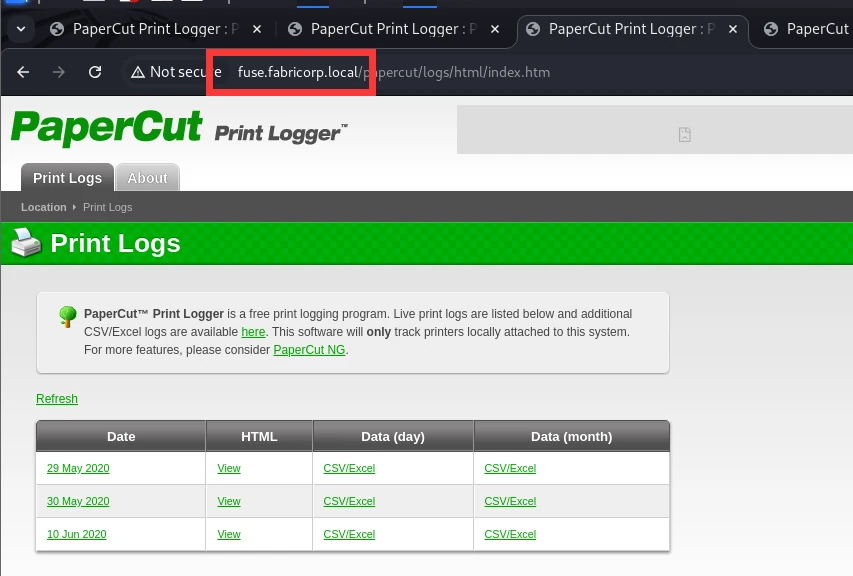Download daily CSV/Excel for 29 May 2020
The image size is (853, 576).
tap(349, 468)
